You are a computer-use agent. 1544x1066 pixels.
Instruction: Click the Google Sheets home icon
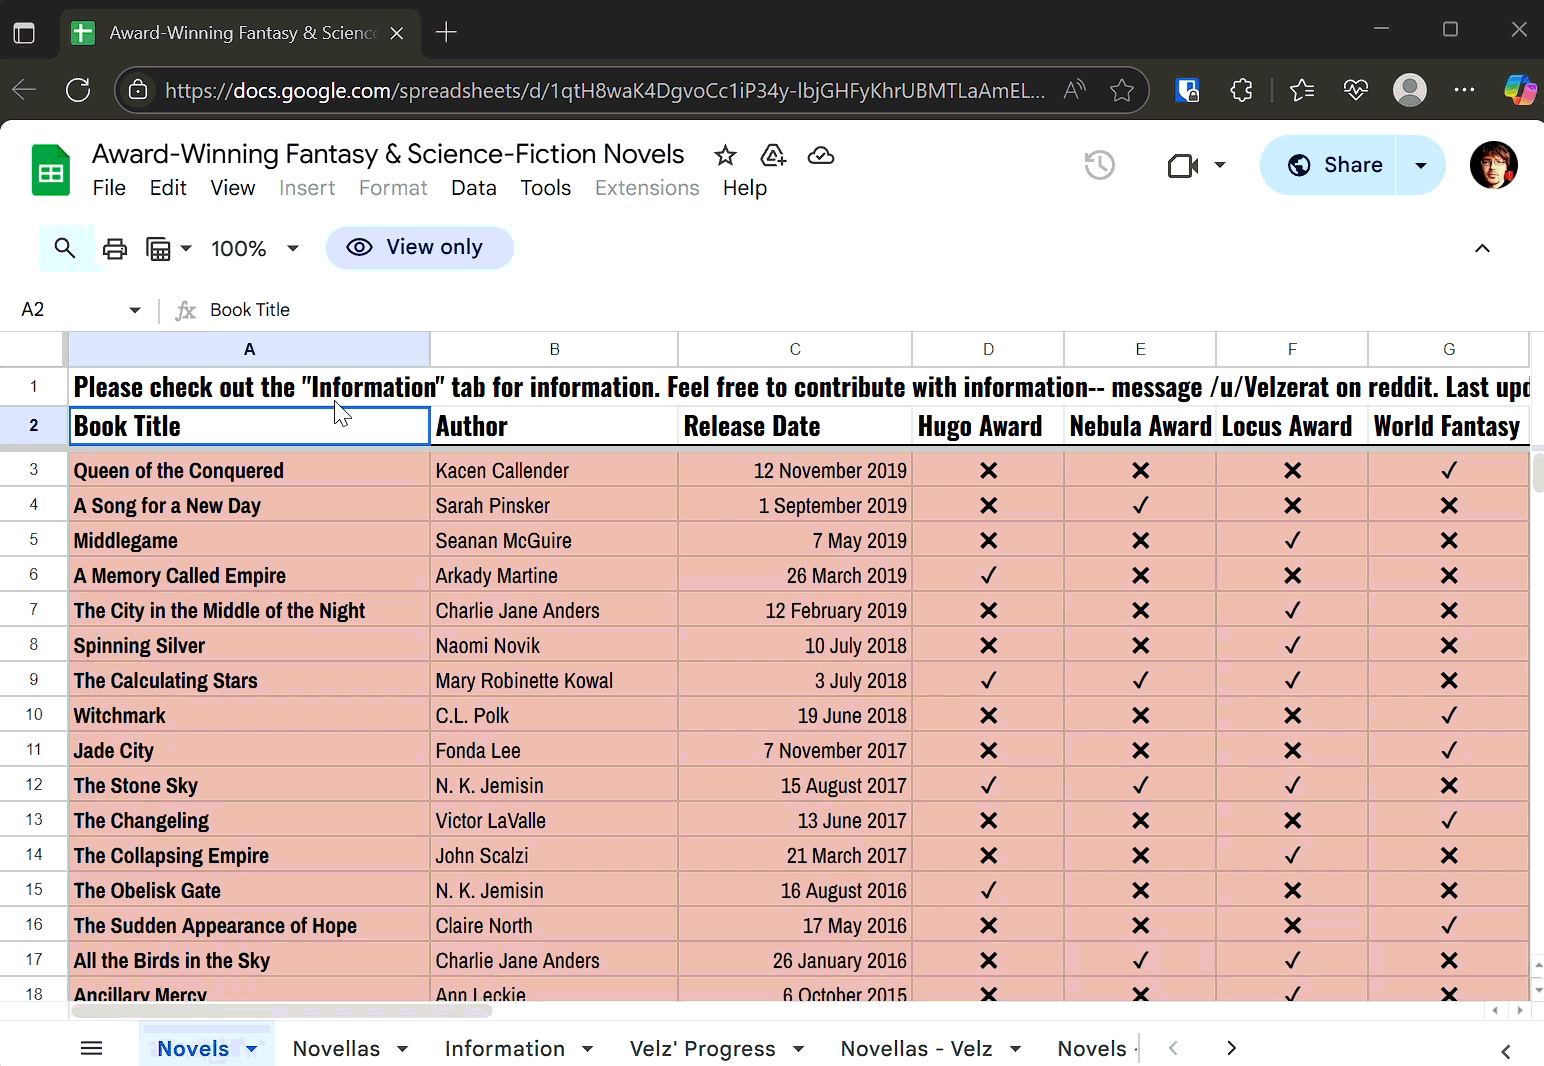click(x=50, y=170)
